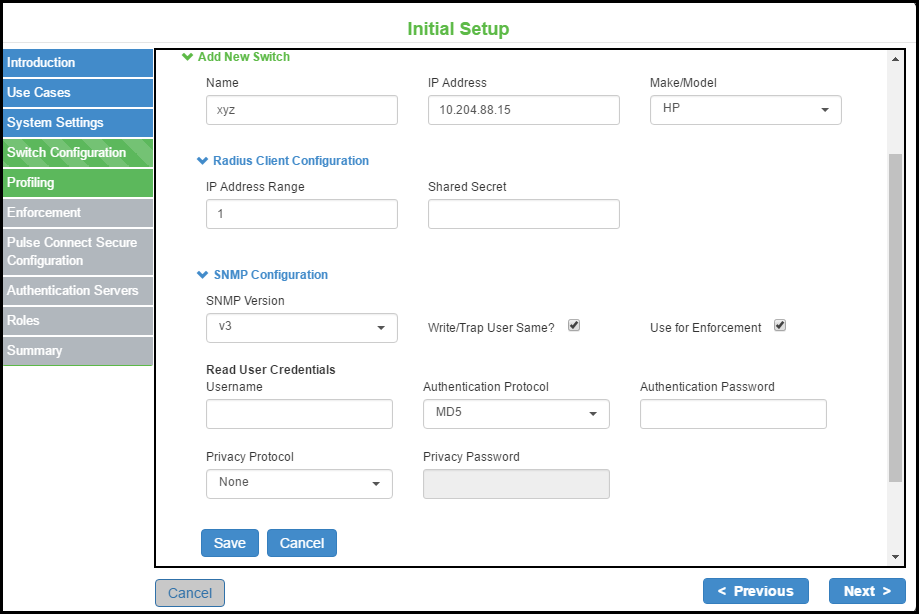Viewport: 919px width, 614px height.
Task: Focus the Read User Username field
Action: pyautogui.click(x=299, y=413)
